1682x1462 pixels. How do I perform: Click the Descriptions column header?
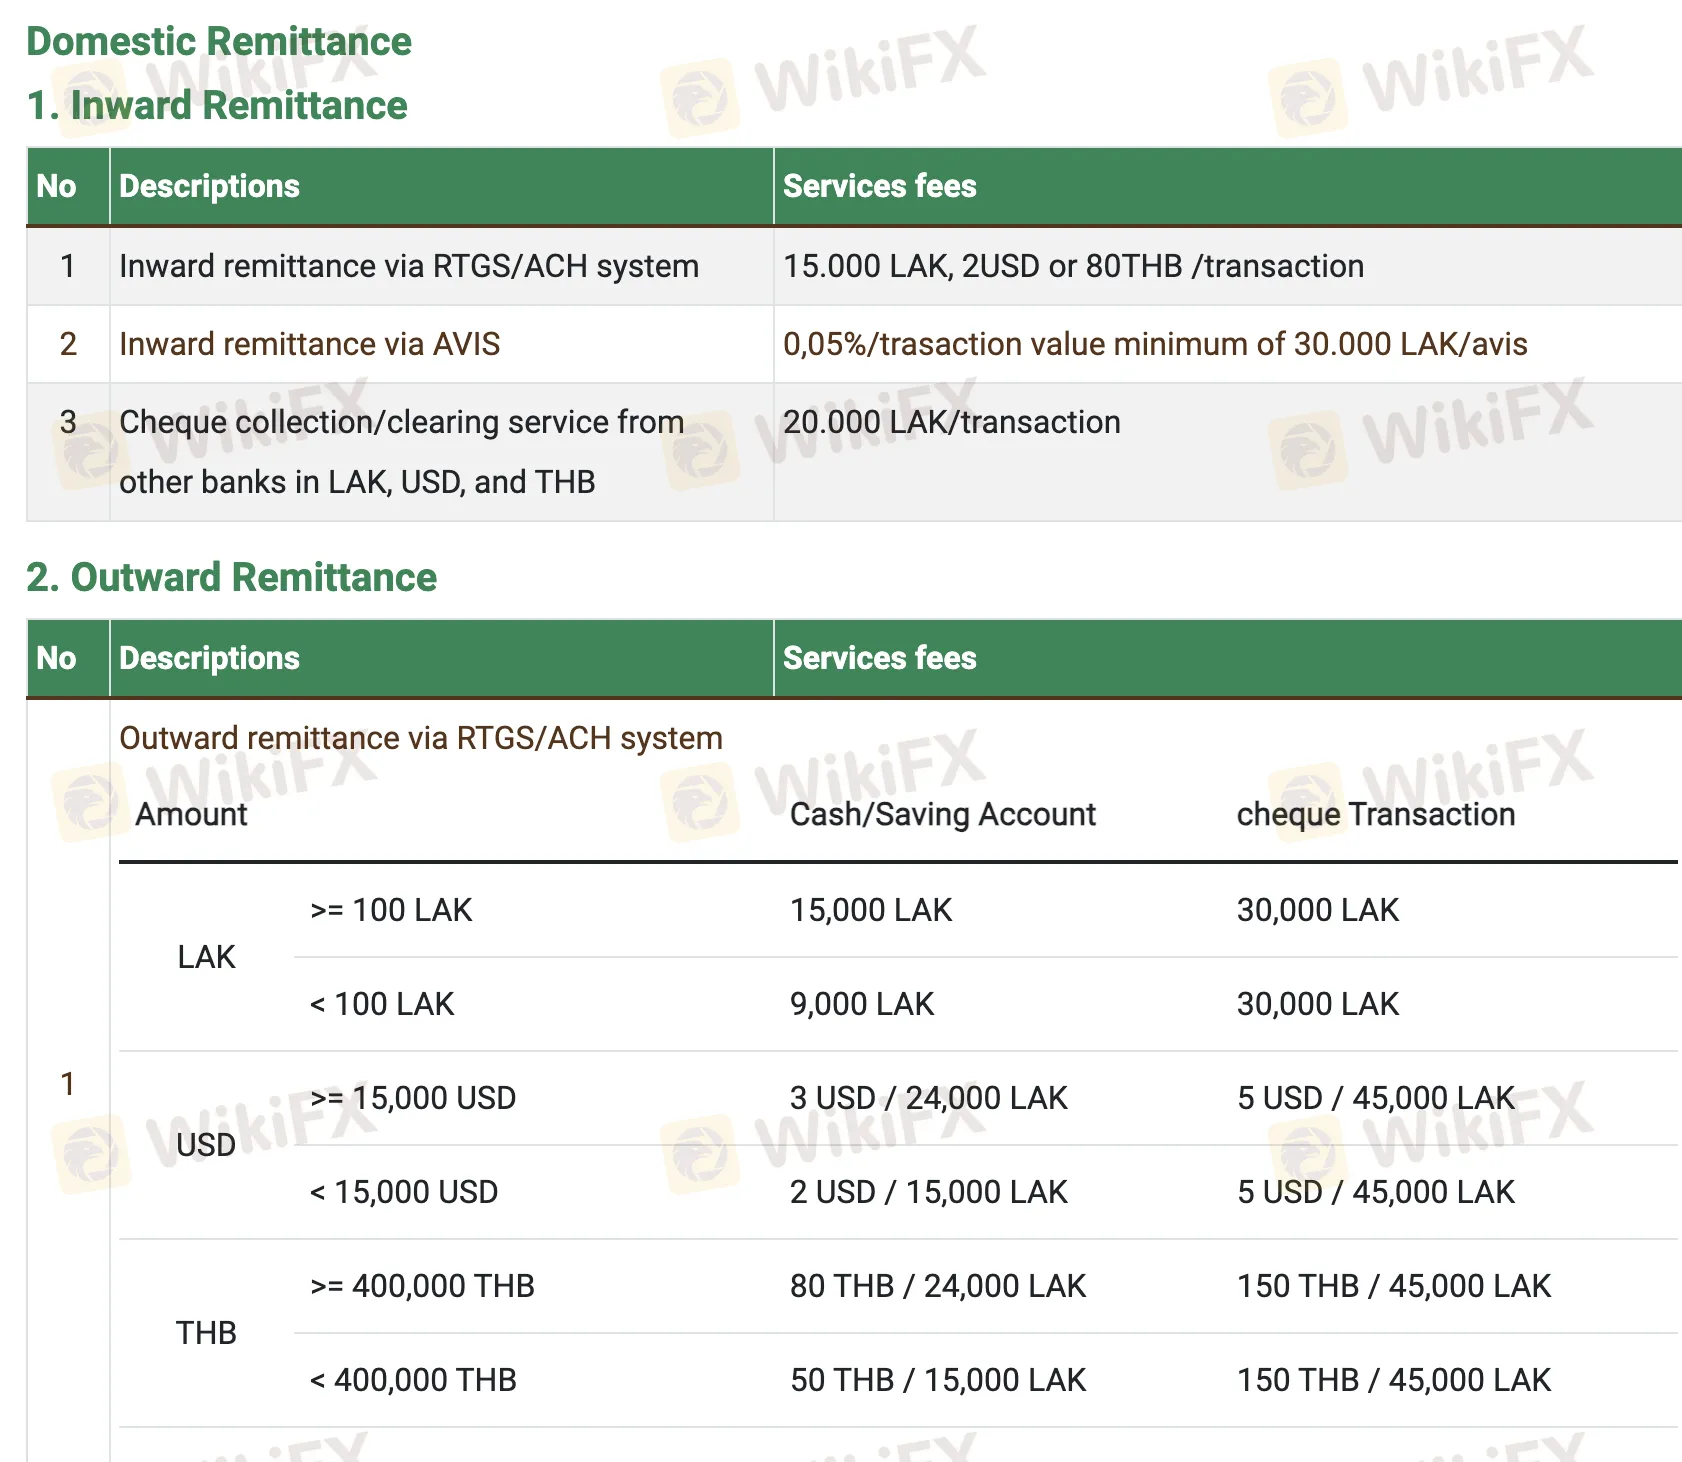pyautogui.click(x=209, y=186)
